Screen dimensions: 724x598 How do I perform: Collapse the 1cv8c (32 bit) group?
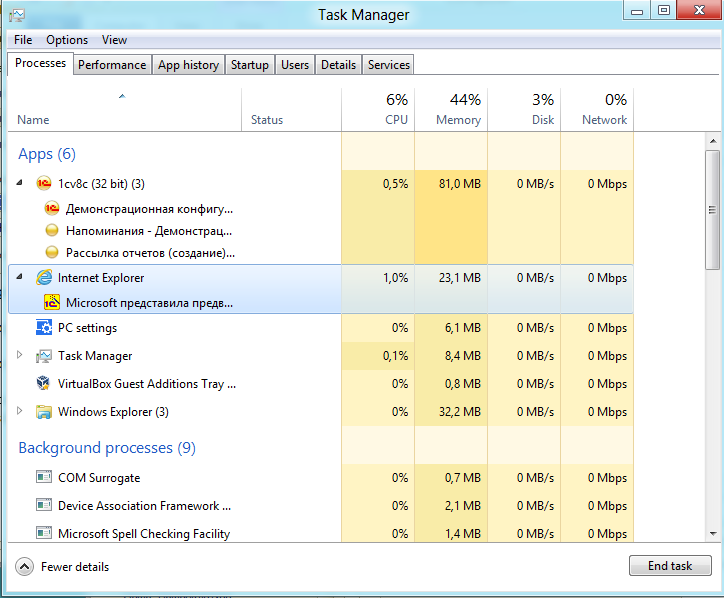pos(19,183)
